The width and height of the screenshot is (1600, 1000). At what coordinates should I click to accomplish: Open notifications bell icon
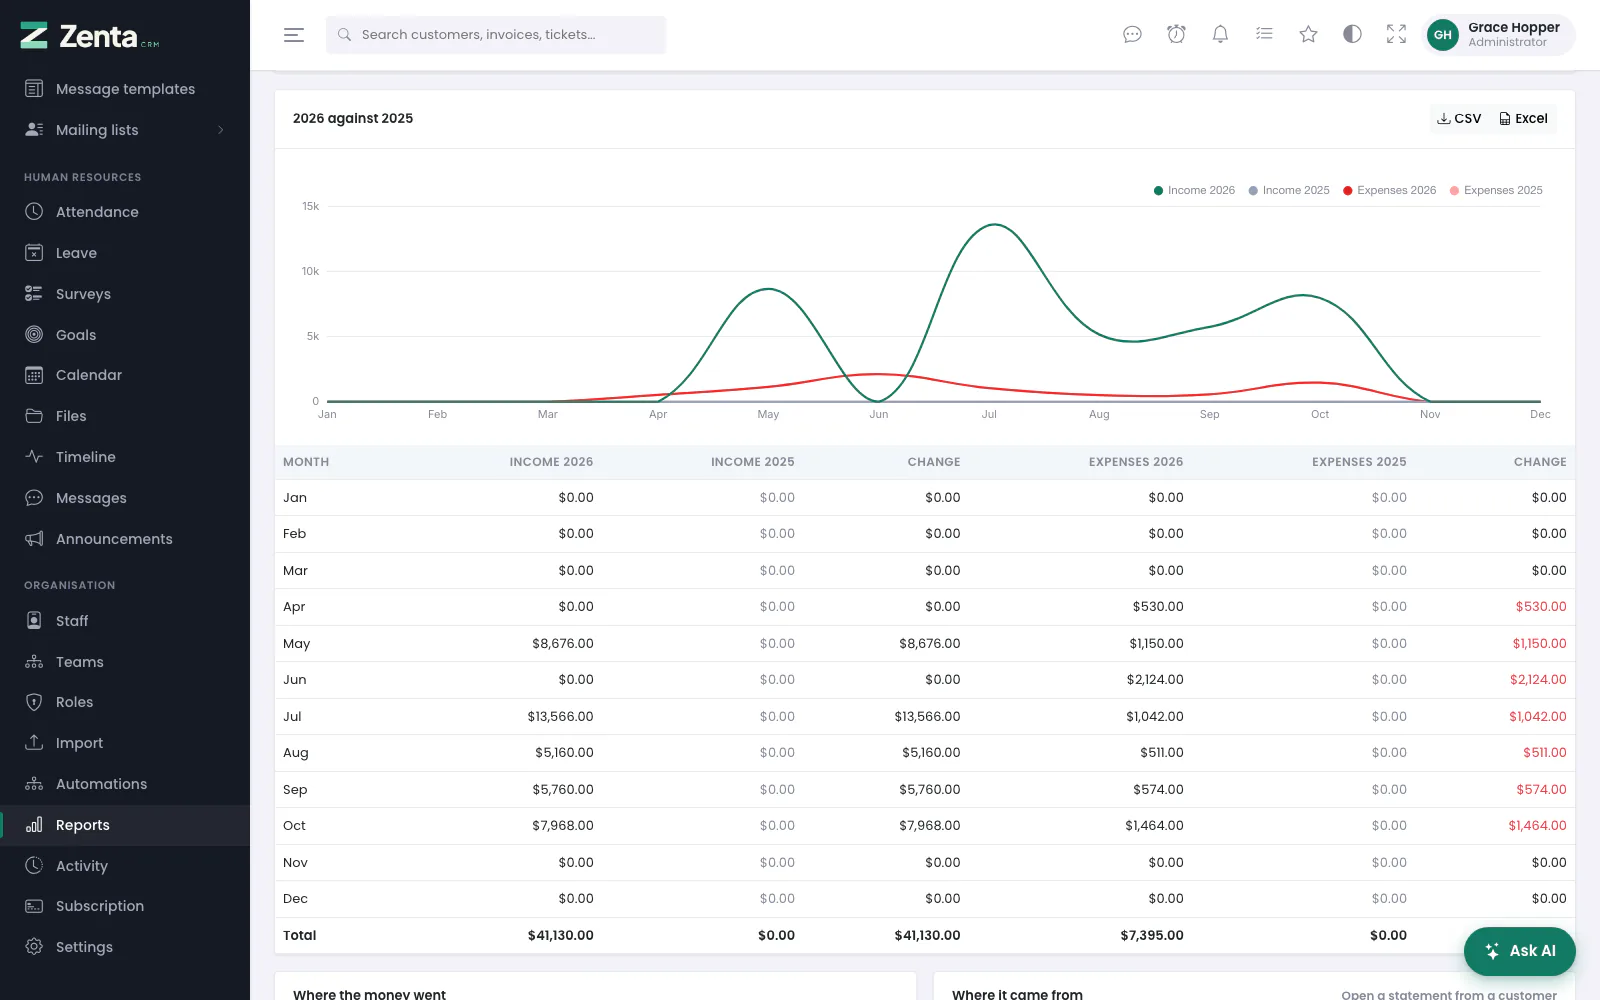point(1220,35)
